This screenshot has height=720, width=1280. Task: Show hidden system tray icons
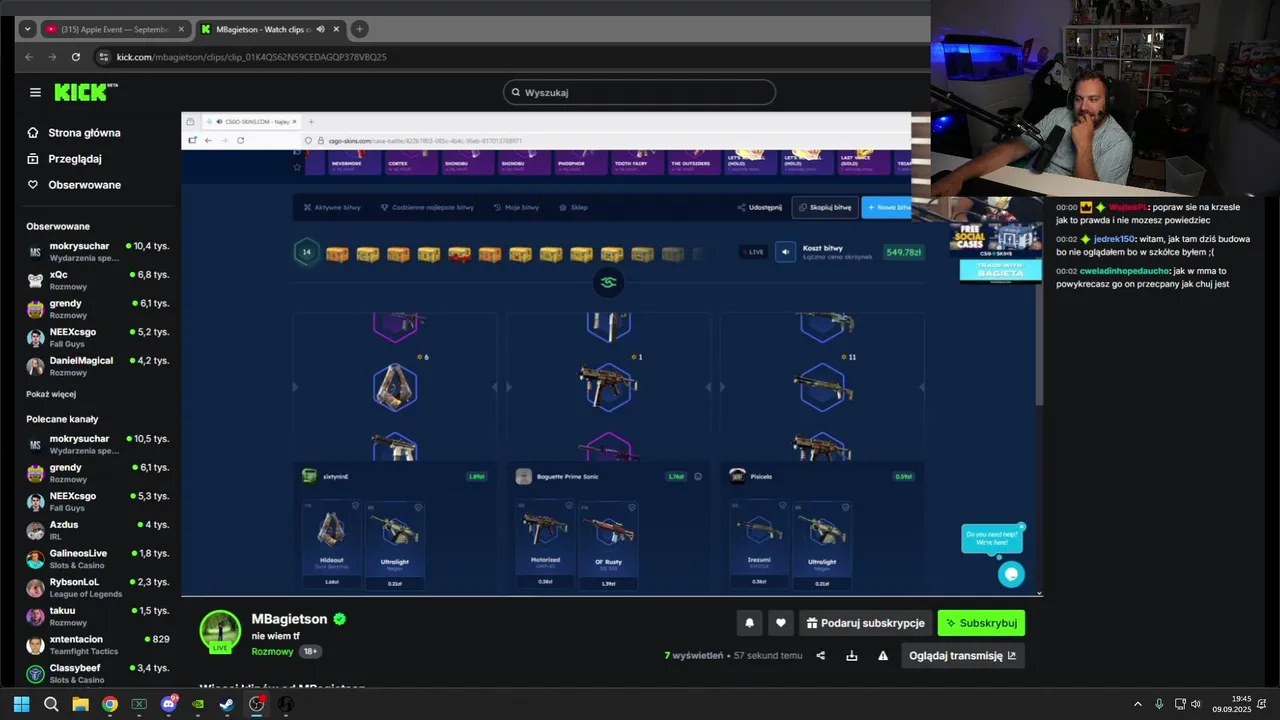coord(1137,704)
